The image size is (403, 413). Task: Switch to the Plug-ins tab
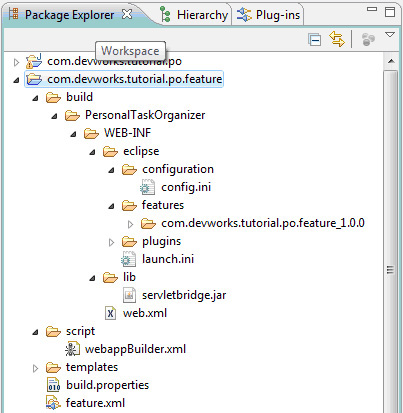click(268, 15)
